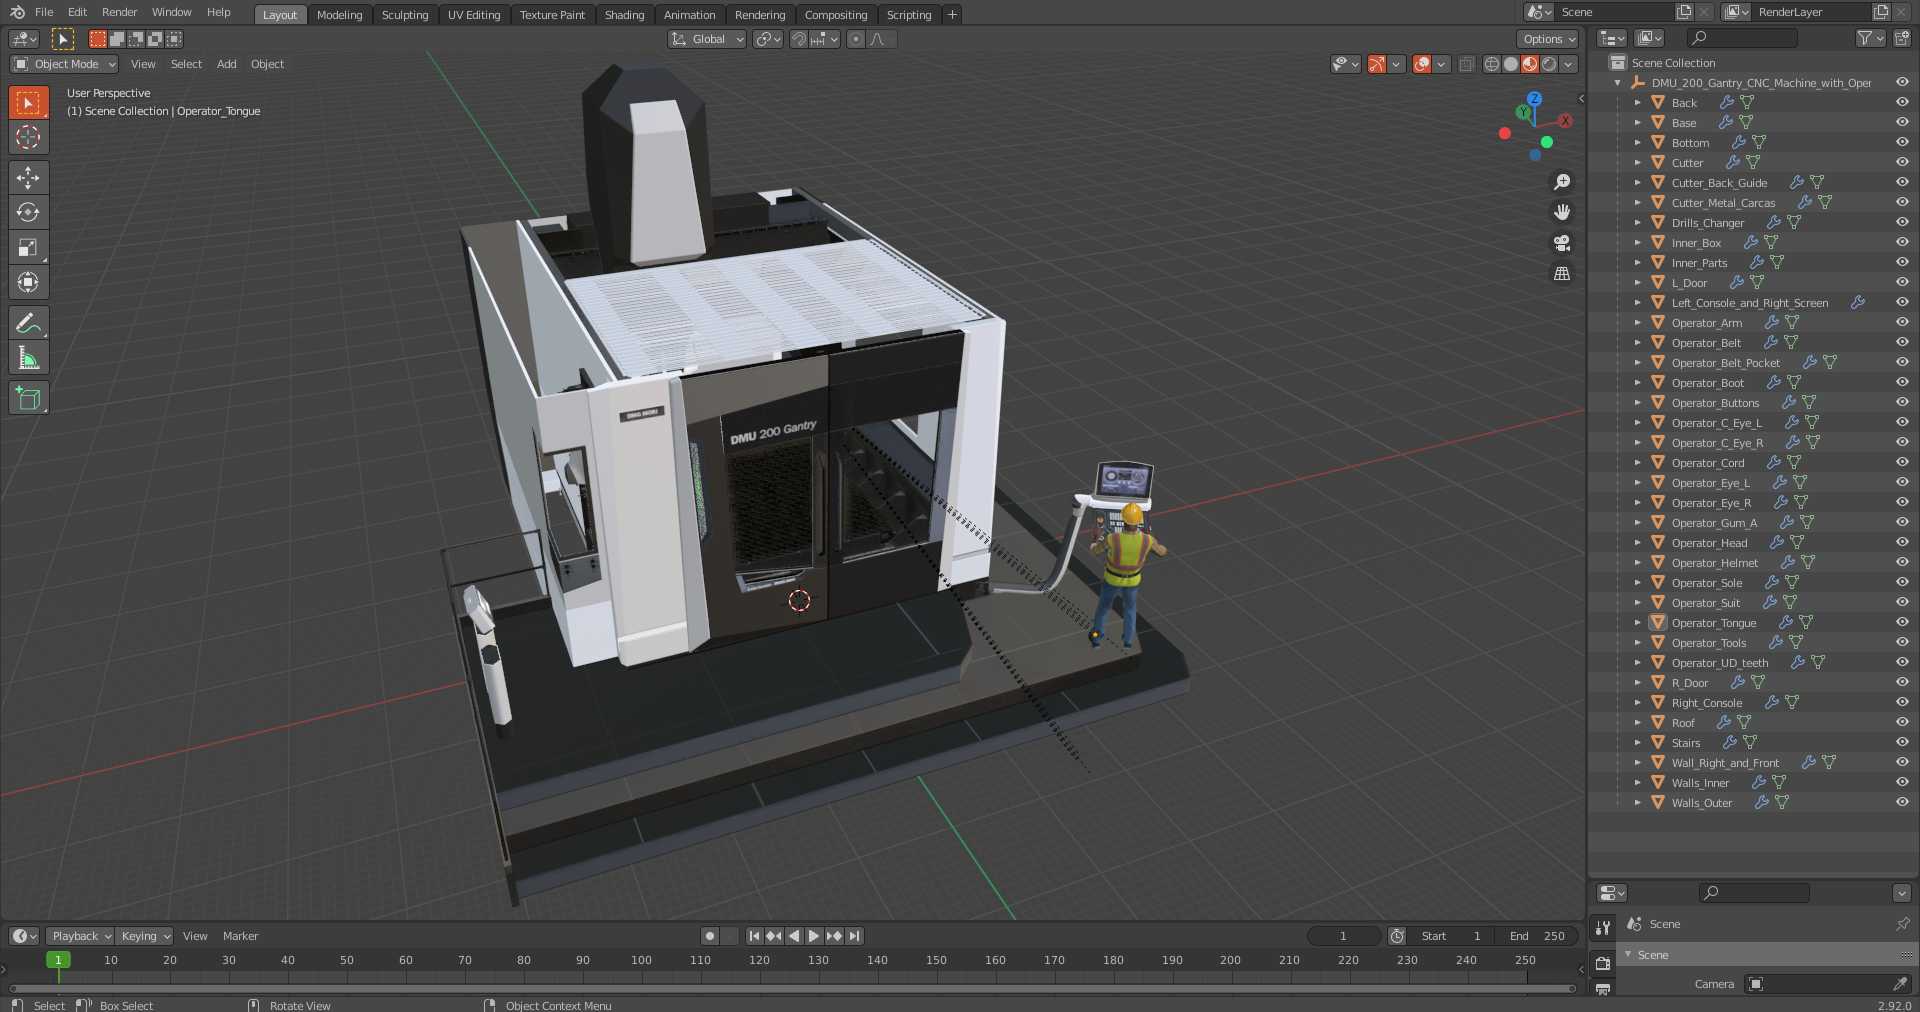Screen dimensions: 1920x1012
Task: Open viewport shading options dropdown arrow
Action: (1569, 64)
